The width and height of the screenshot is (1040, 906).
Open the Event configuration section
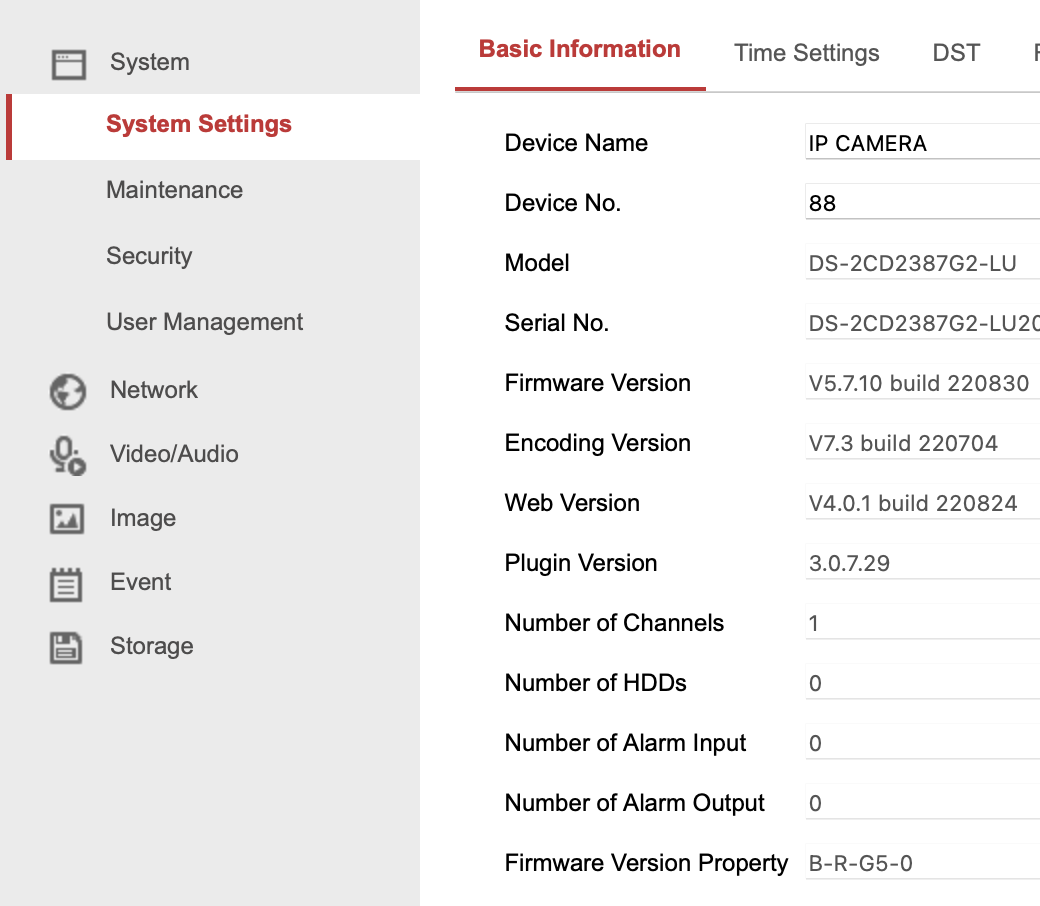[x=141, y=582]
